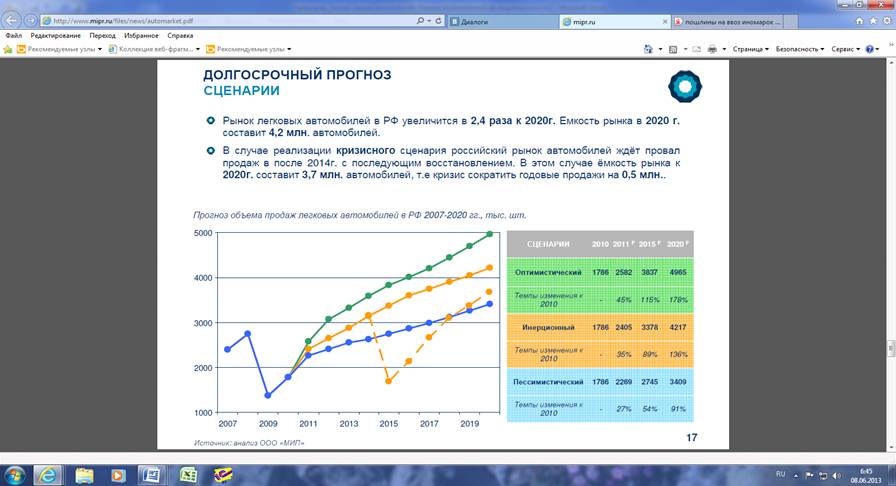Switch to the Диалоги tab

503,22
